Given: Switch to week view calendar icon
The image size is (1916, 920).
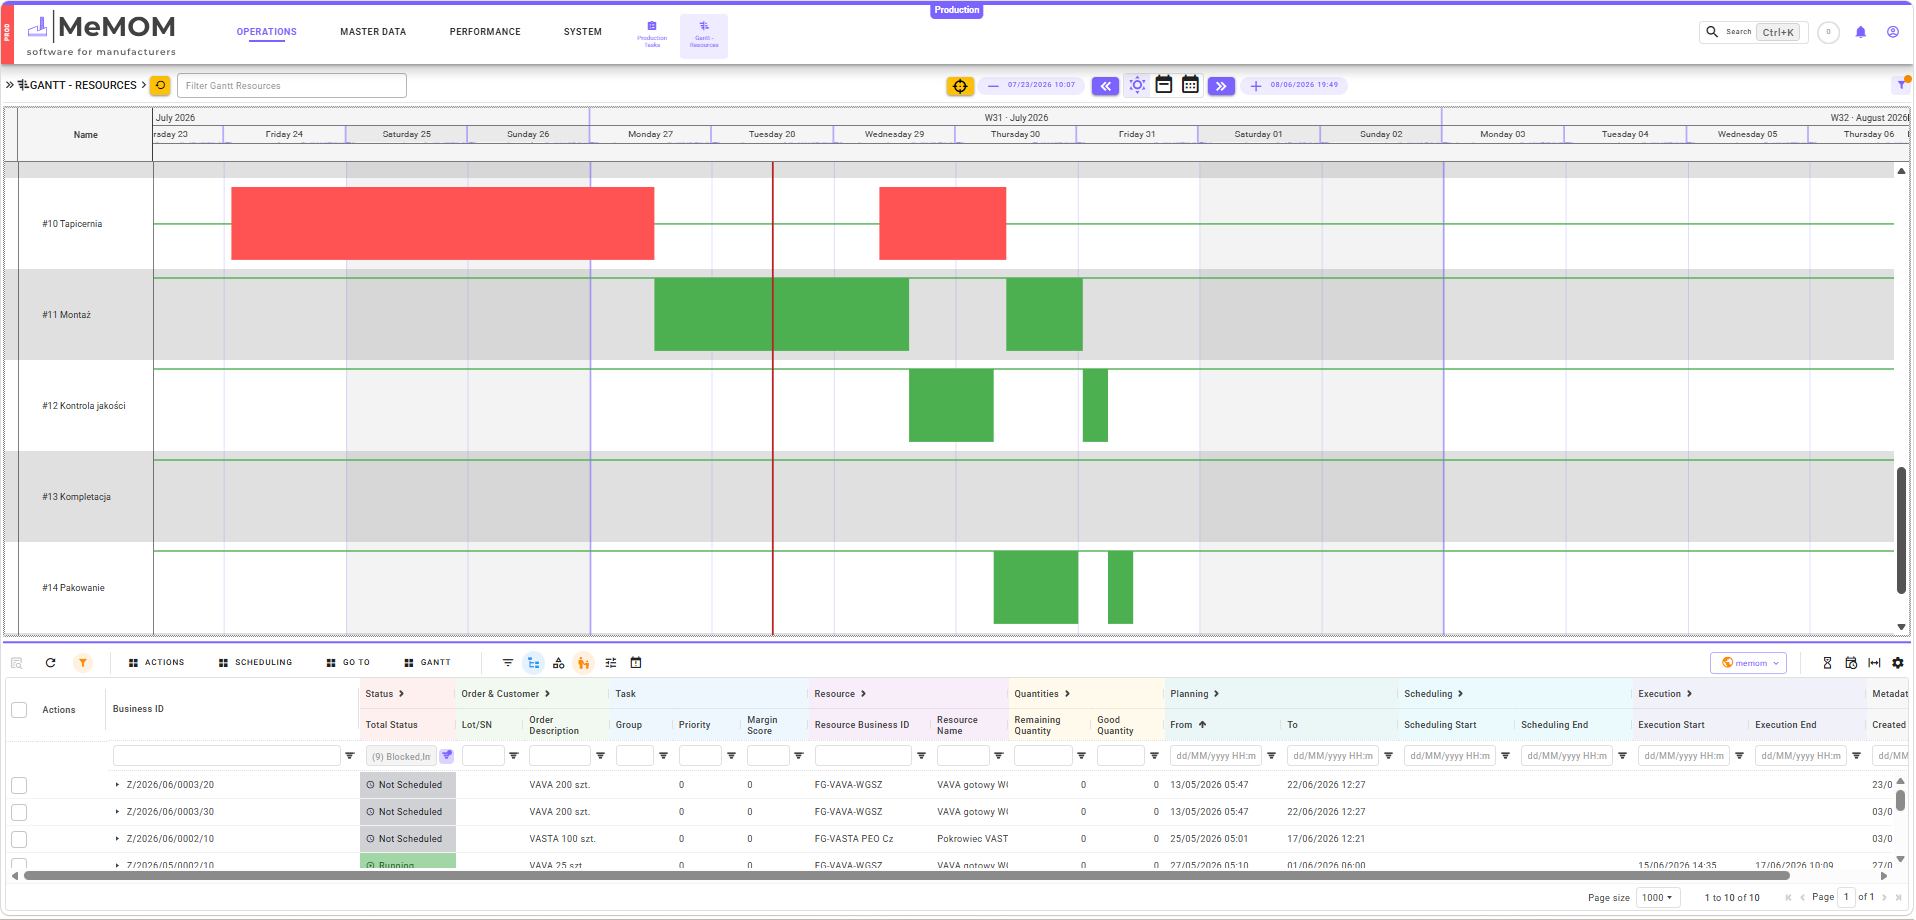Looking at the screenshot, I should click(1164, 85).
